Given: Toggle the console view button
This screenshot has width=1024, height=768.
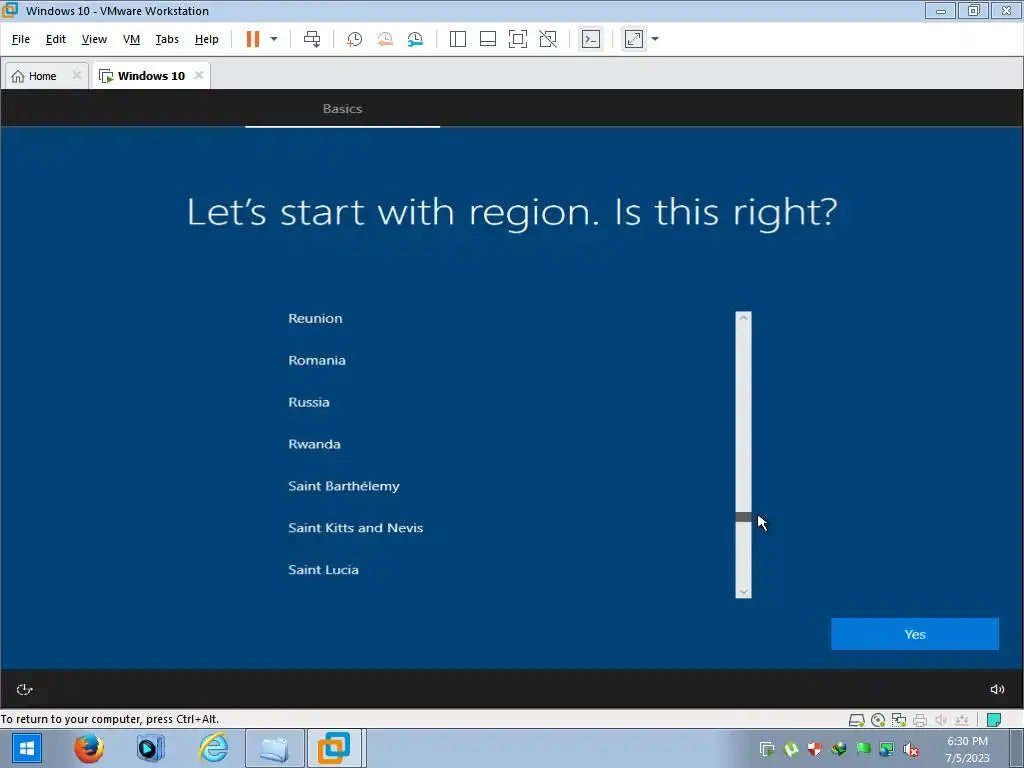Looking at the screenshot, I should tap(591, 39).
